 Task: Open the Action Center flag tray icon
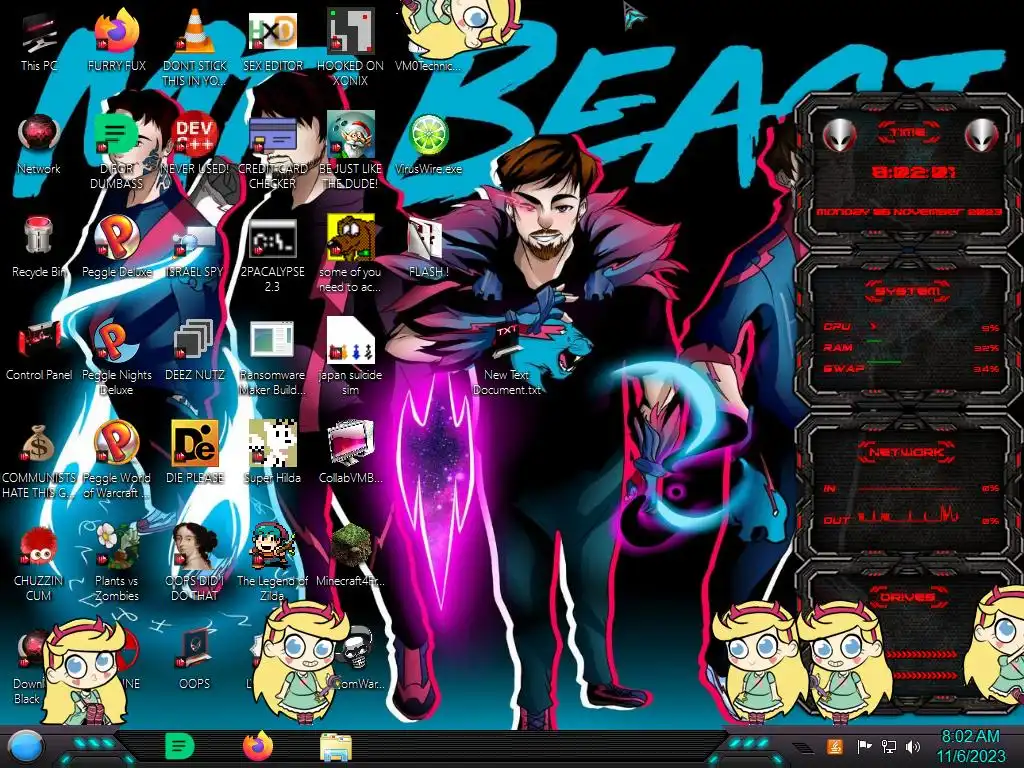(x=864, y=746)
